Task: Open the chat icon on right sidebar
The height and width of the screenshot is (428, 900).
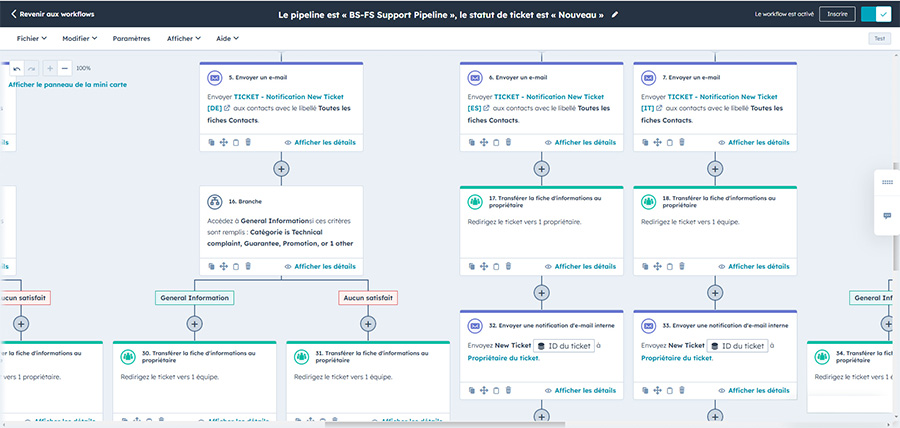Action: [887, 216]
